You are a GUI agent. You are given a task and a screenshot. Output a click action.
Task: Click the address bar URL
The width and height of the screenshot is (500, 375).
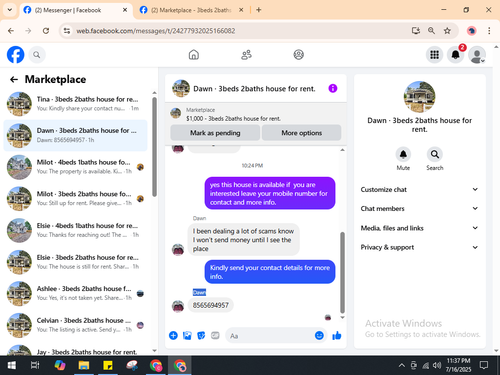156,31
